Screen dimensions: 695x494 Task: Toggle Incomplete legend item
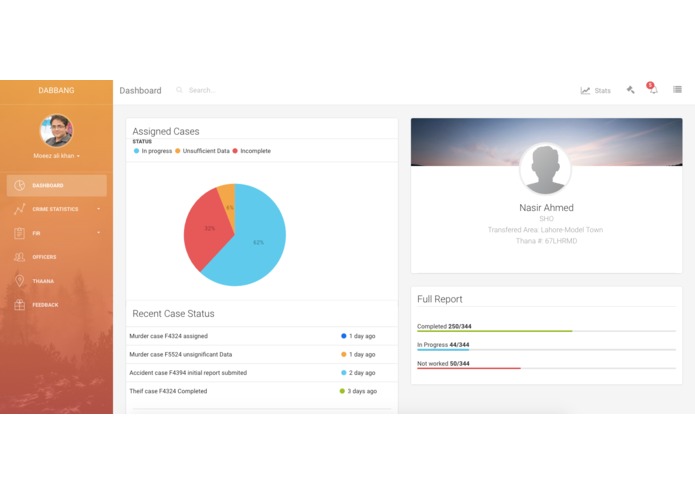tap(252, 151)
